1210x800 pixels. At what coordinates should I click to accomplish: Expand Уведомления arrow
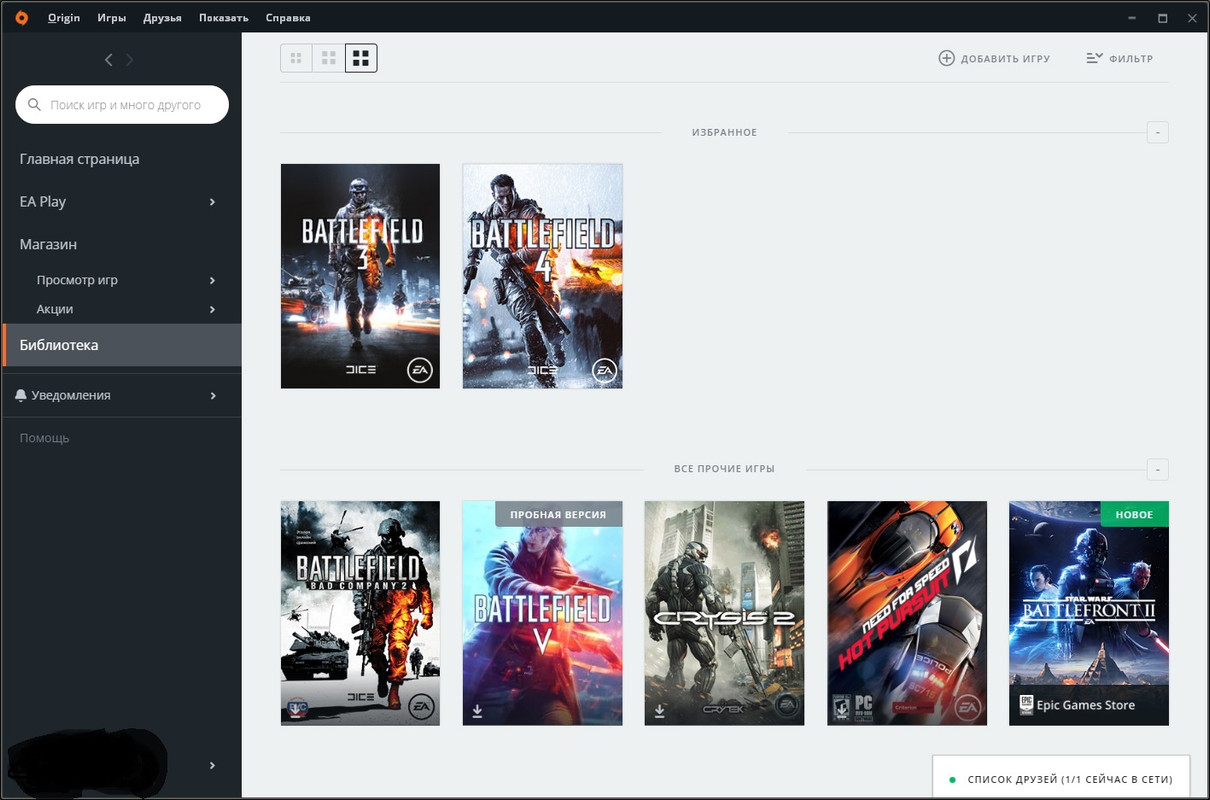tap(212, 396)
